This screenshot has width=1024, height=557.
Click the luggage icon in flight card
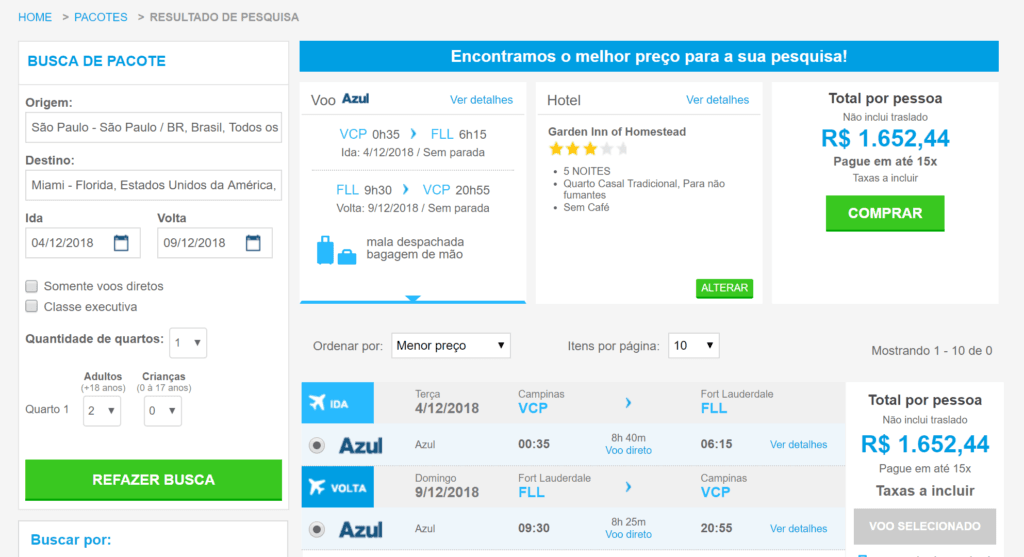pyautogui.click(x=336, y=250)
